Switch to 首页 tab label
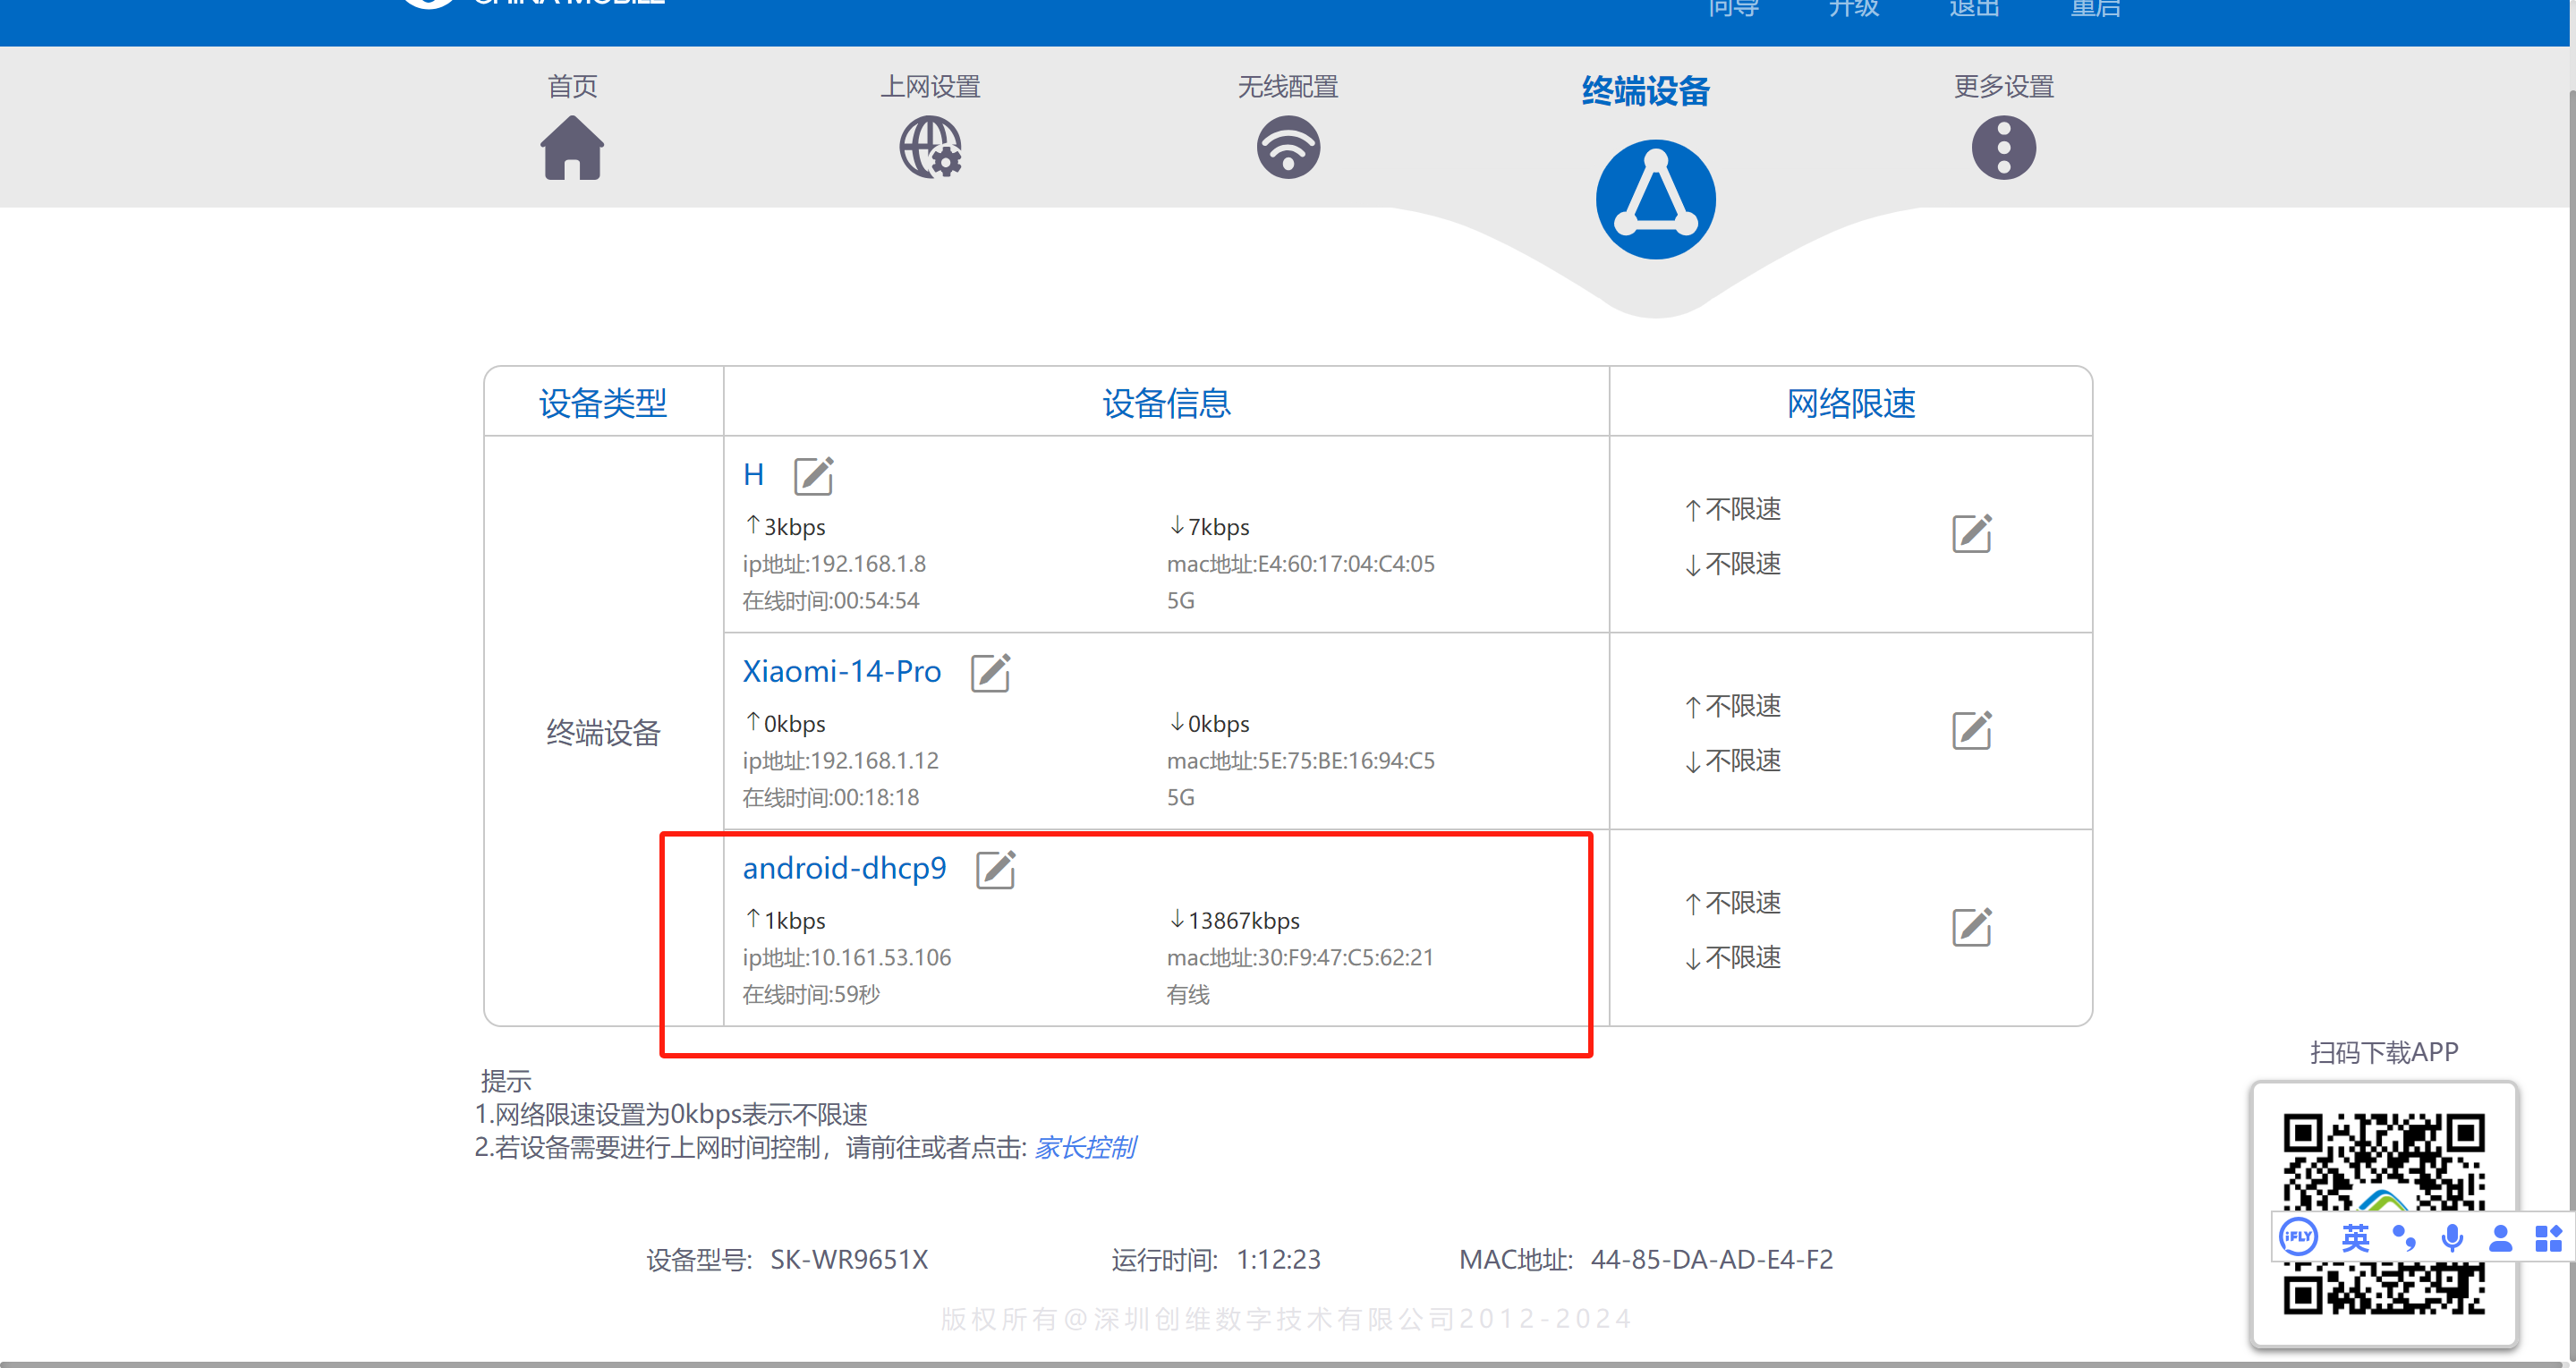 click(x=572, y=87)
